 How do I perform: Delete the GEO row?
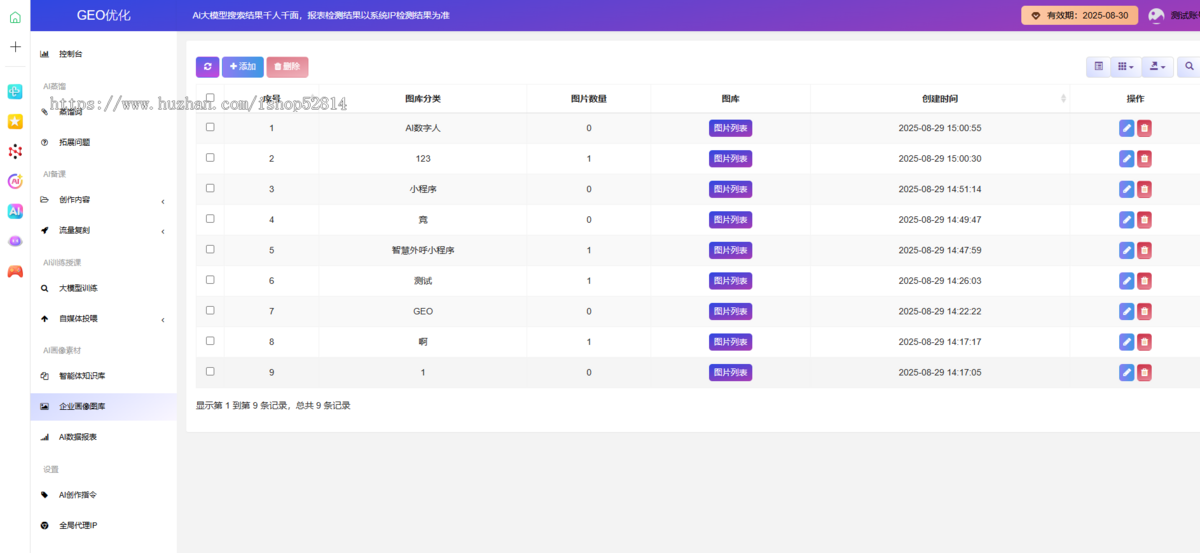(1144, 311)
